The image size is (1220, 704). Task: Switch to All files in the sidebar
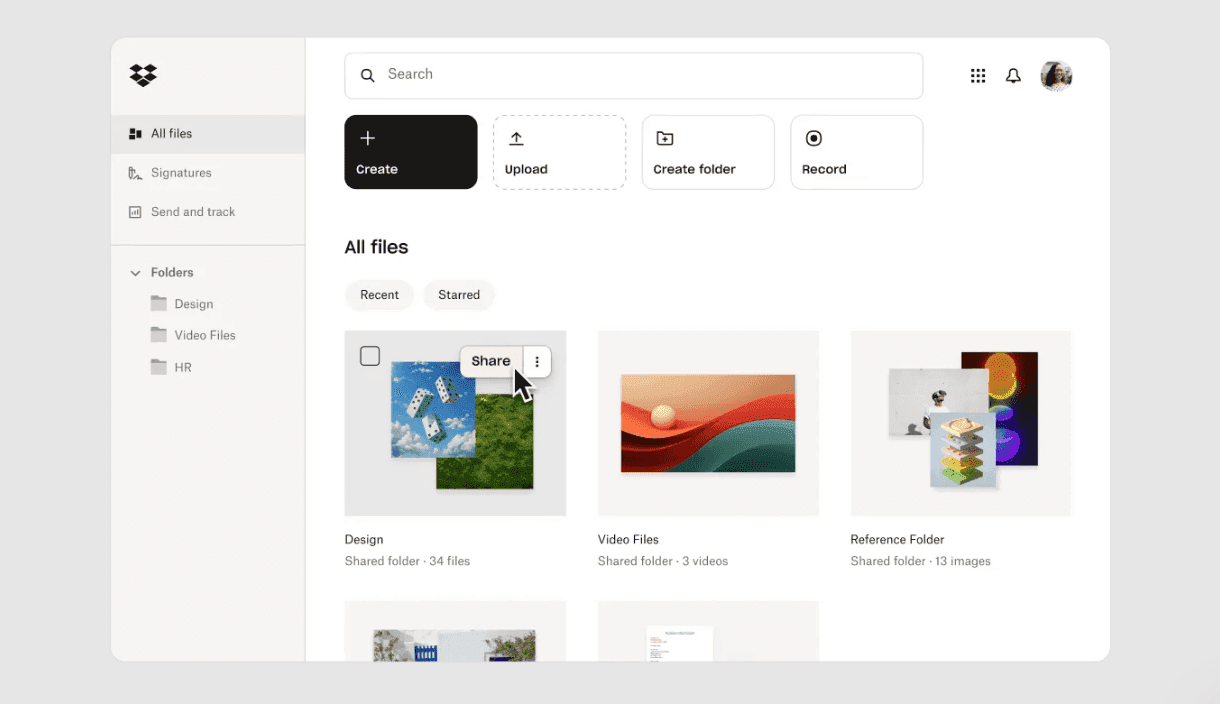(172, 133)
